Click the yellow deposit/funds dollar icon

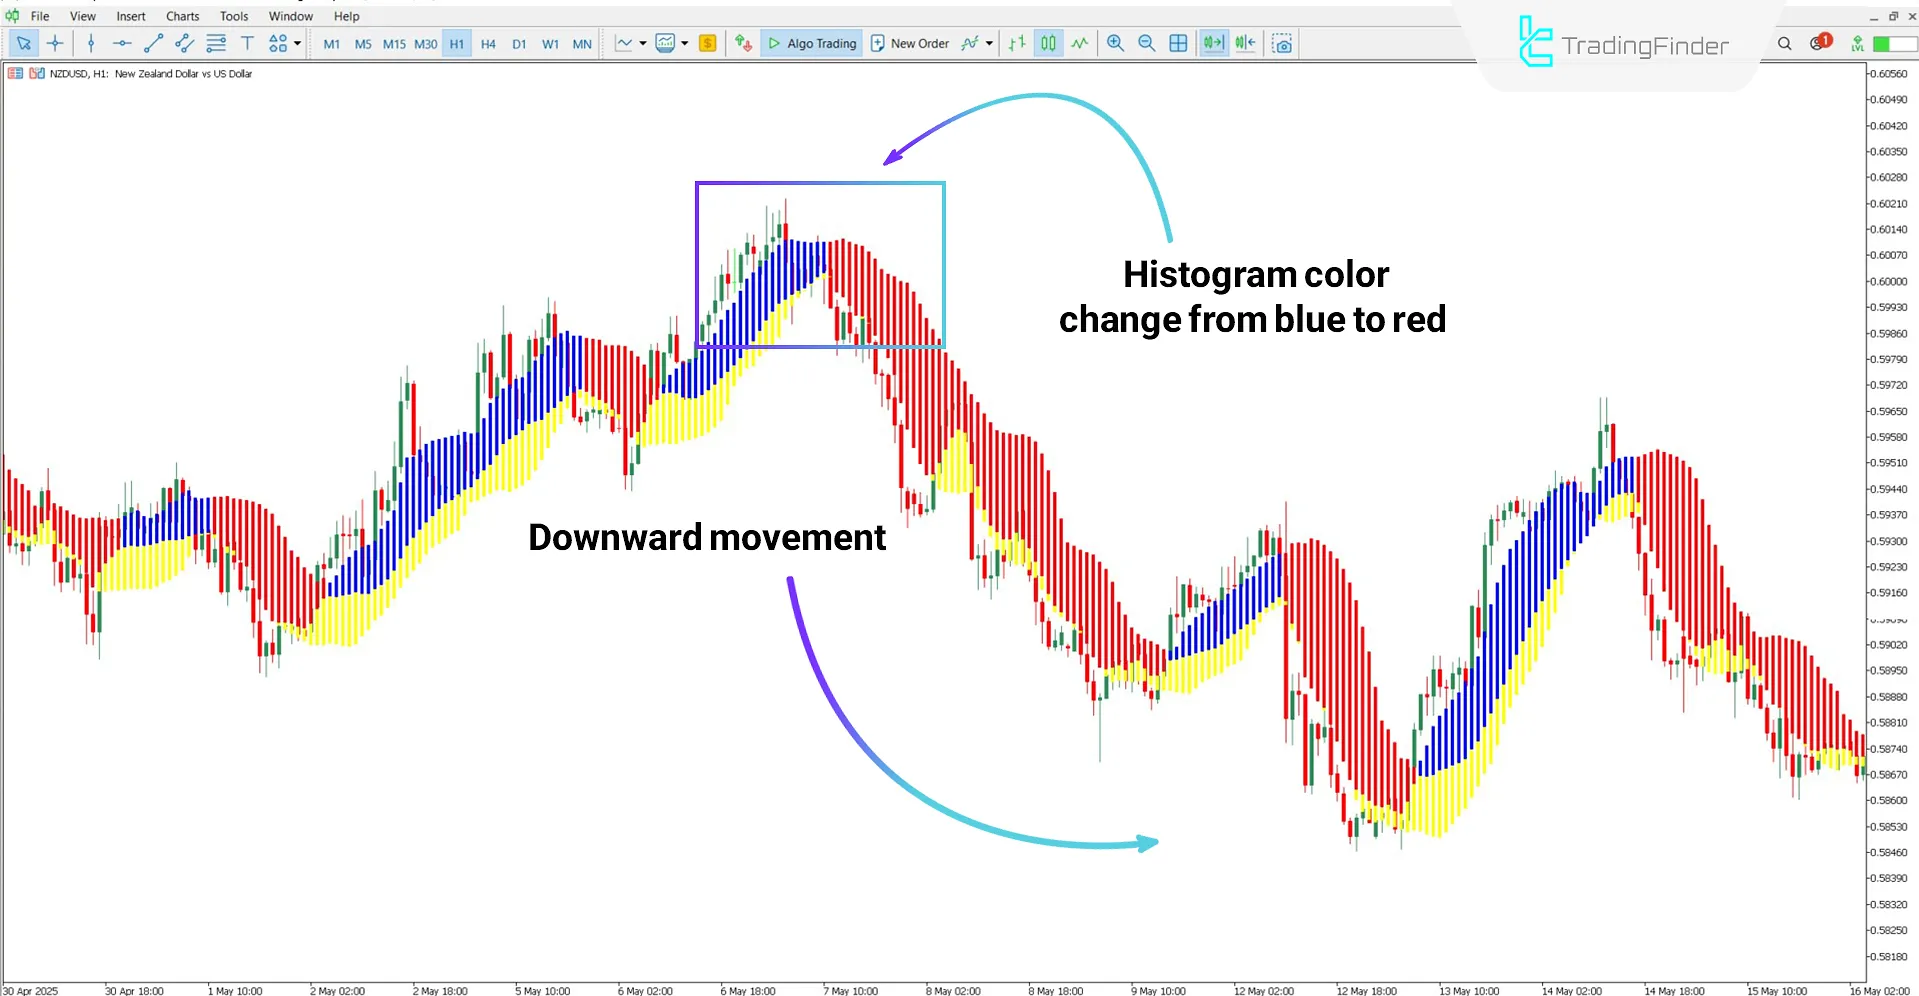click(x=708, y=43)
